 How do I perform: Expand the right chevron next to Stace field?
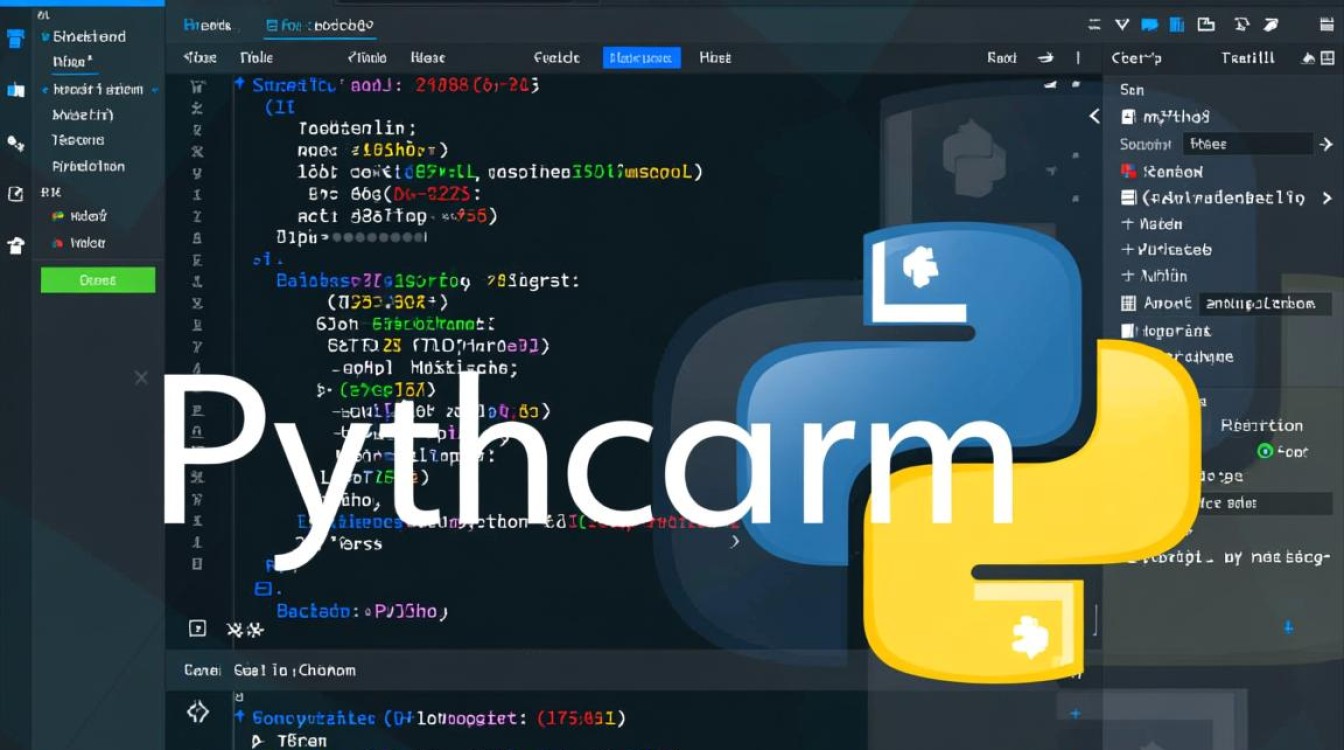[1326, 145]
